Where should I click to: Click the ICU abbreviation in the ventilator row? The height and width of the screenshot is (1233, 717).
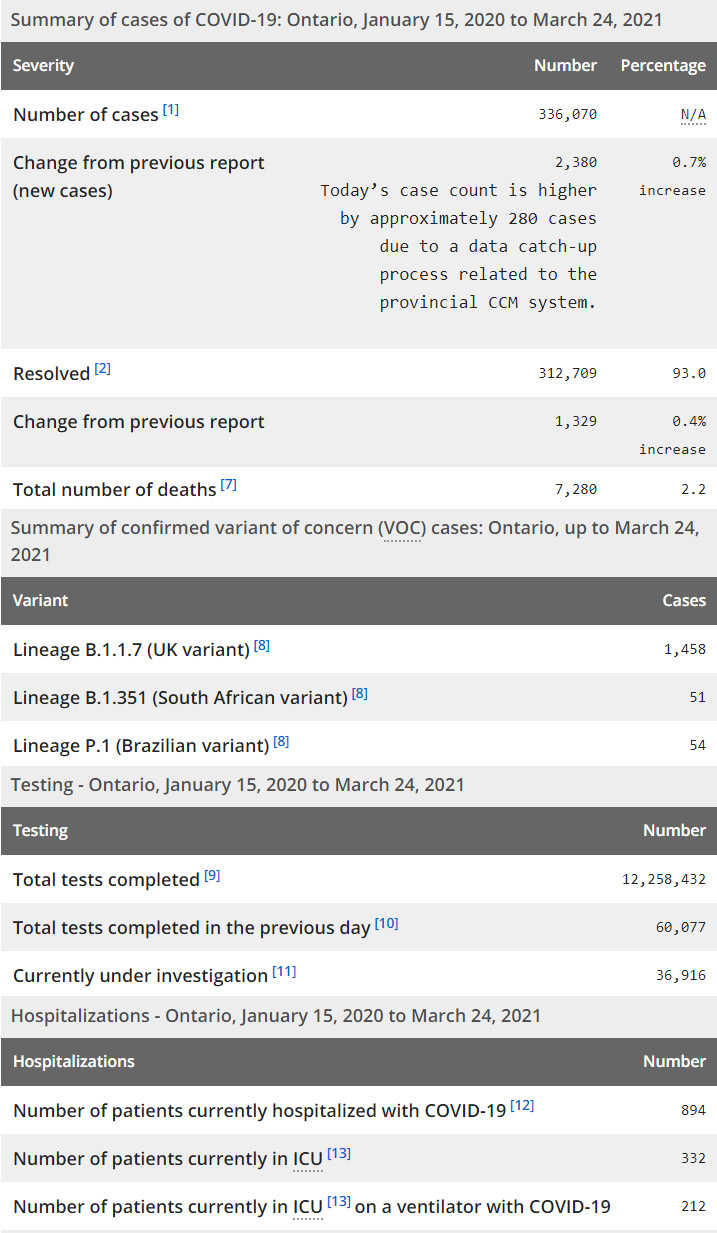(x=307, y=1207)
